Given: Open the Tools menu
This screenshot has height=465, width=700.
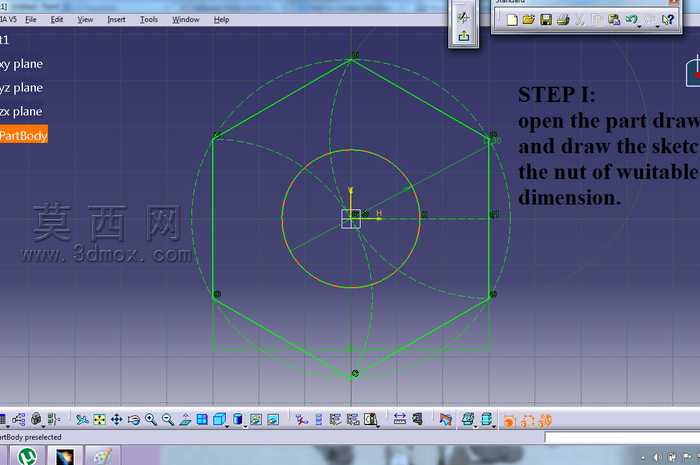Looking at the screenshot, I should [x=149, y=20].
